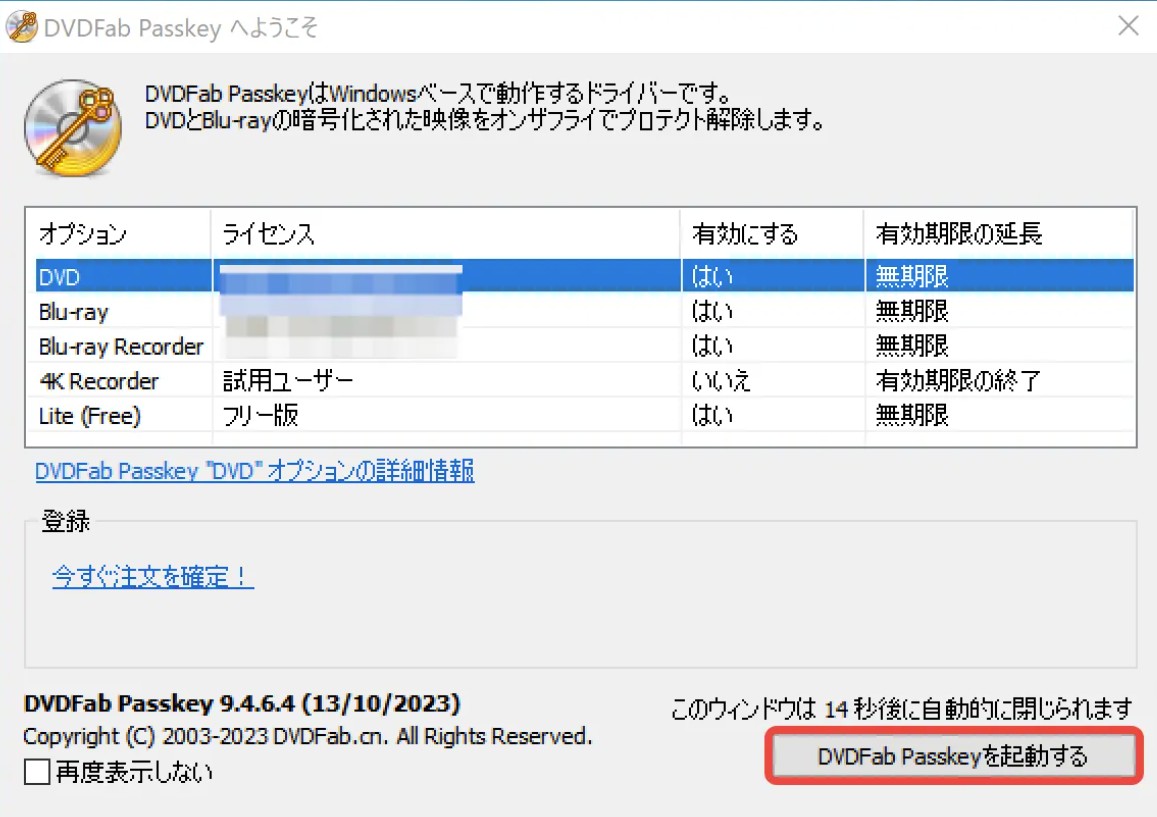This screenshot has width=1157, height=817.
Task: Click 無期限 in the Blu-ray row
Action: point(912,311)
